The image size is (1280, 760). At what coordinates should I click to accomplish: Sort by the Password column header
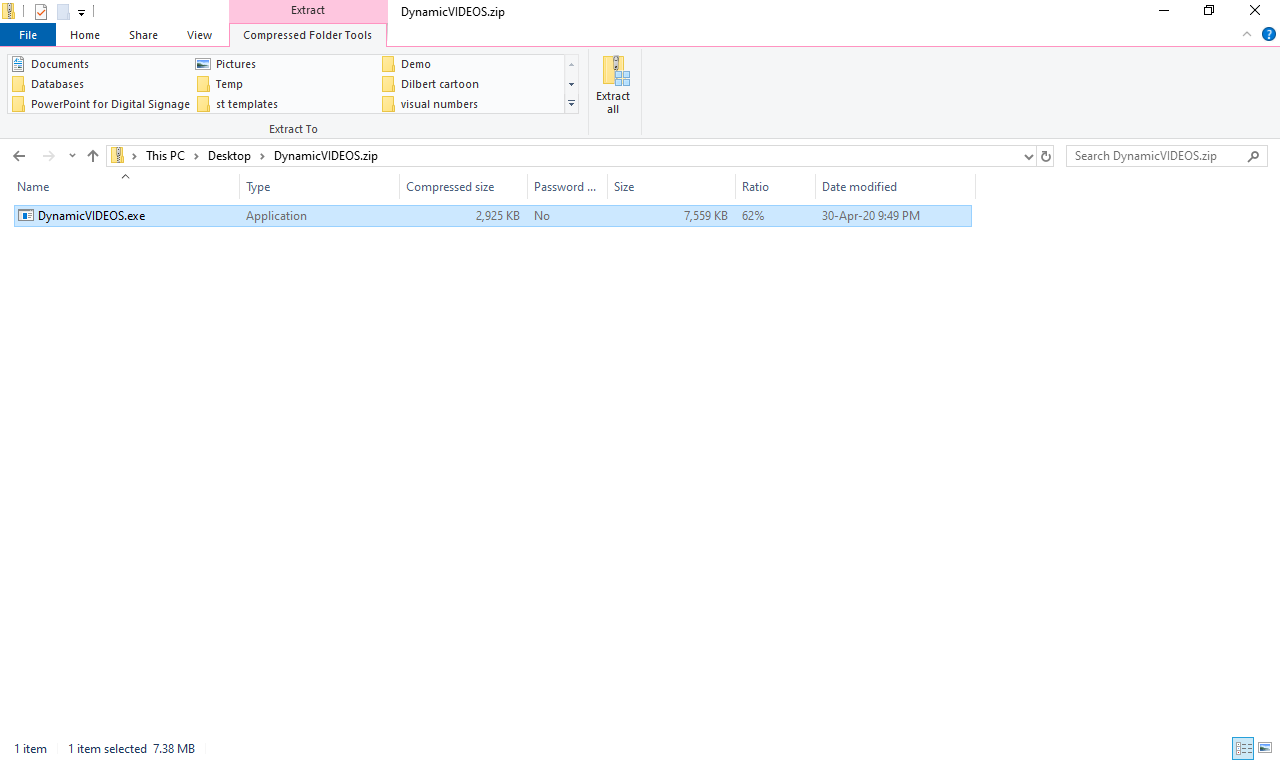(567, 187)
